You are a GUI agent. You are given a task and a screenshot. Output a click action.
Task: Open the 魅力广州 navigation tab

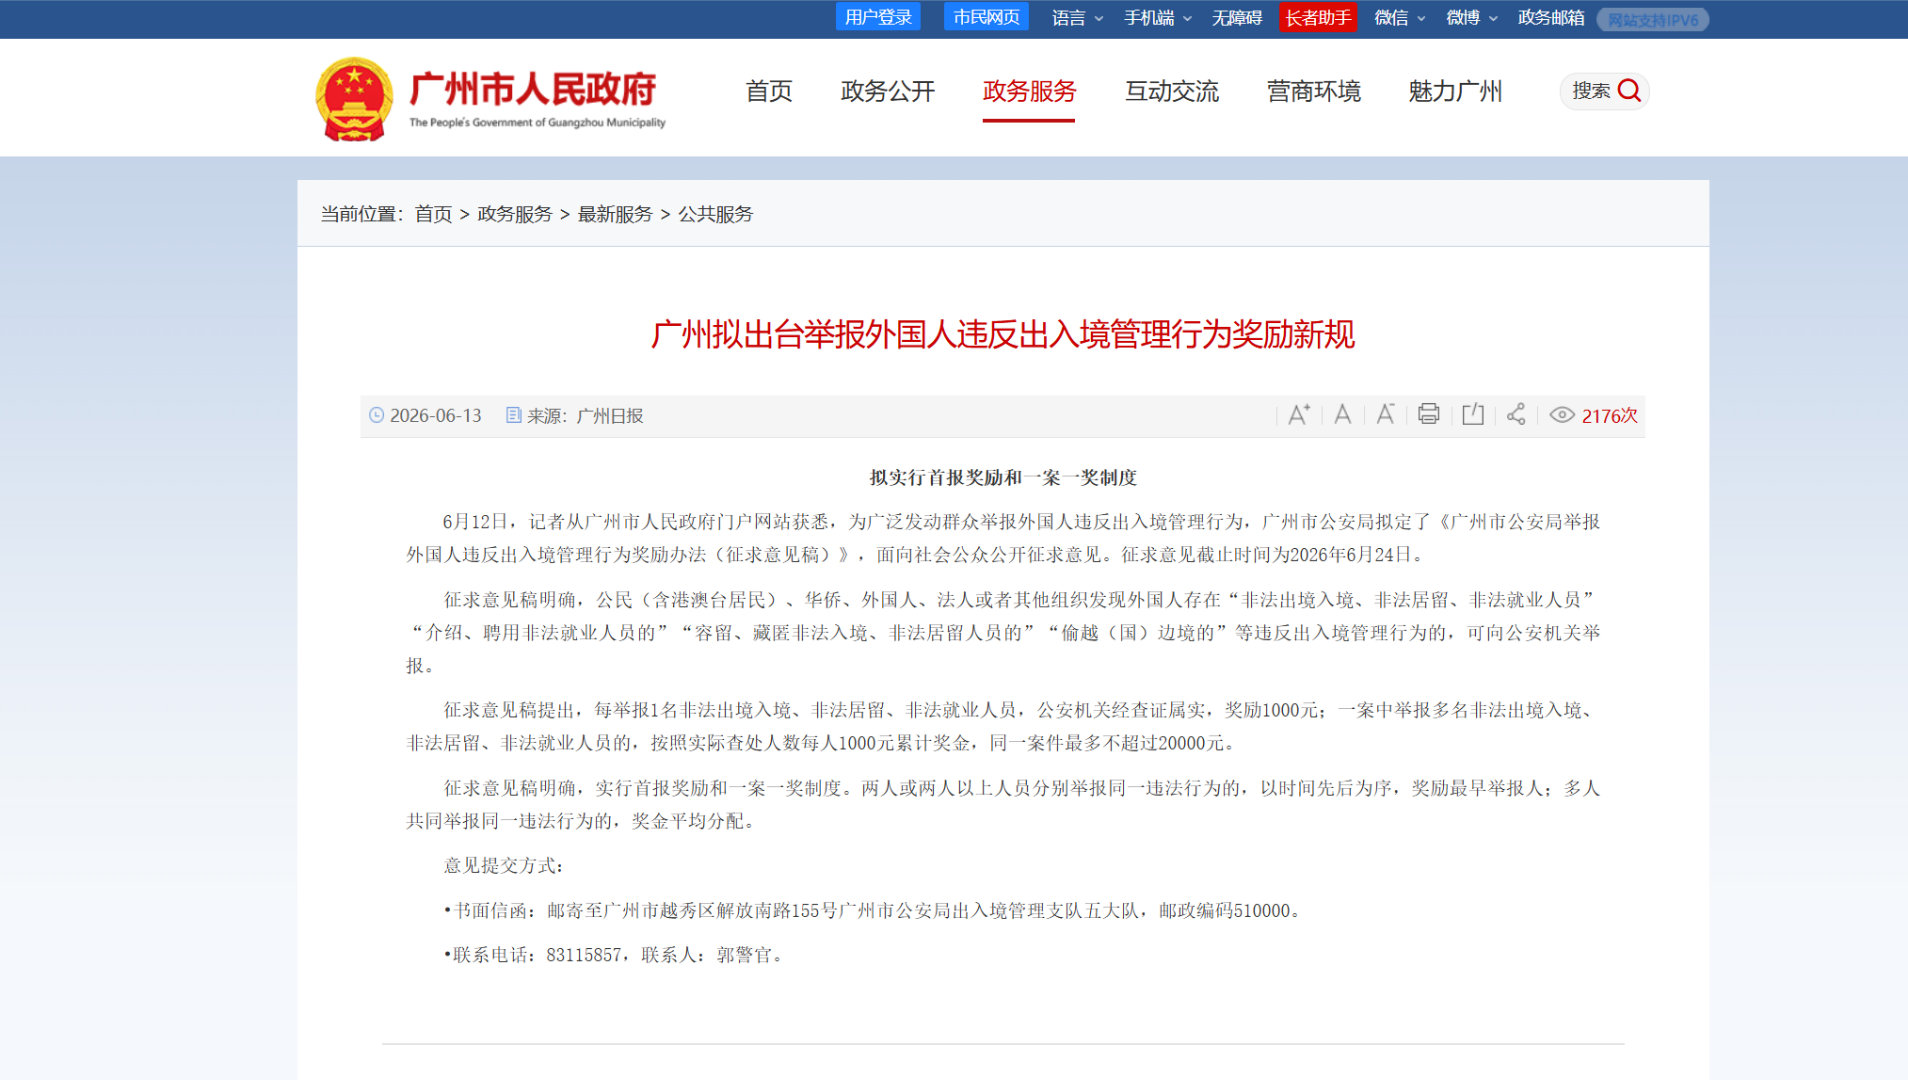point(1456,91)
